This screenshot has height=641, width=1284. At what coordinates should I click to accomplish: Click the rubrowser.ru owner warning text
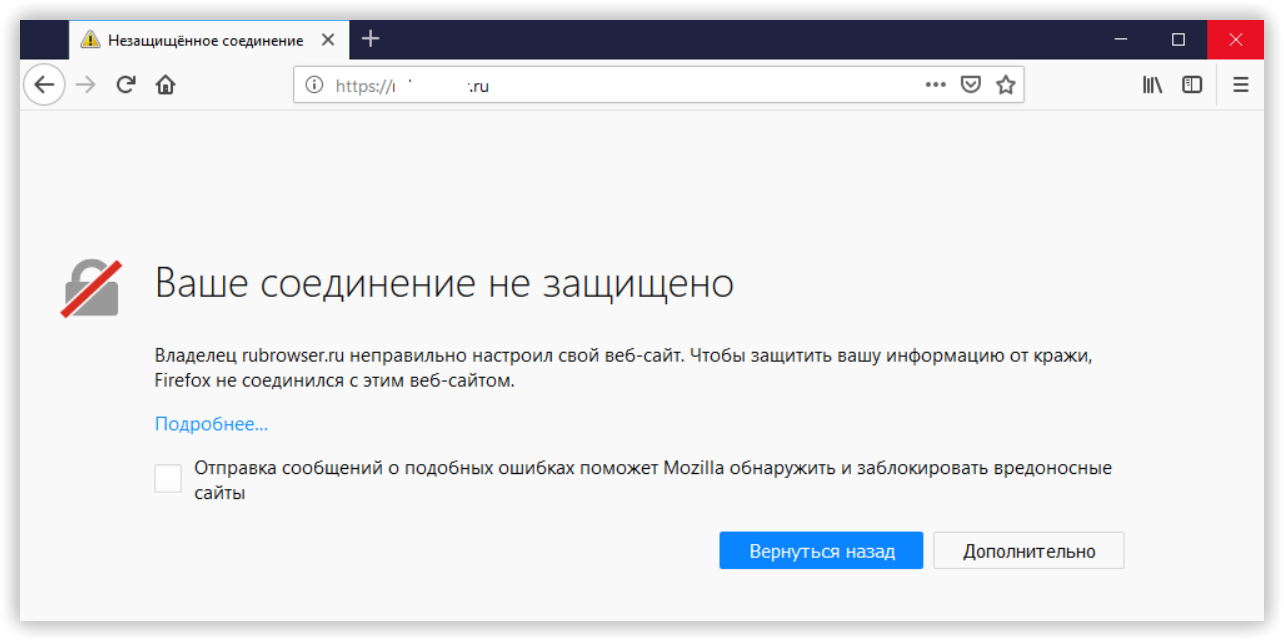click(623, 368)
